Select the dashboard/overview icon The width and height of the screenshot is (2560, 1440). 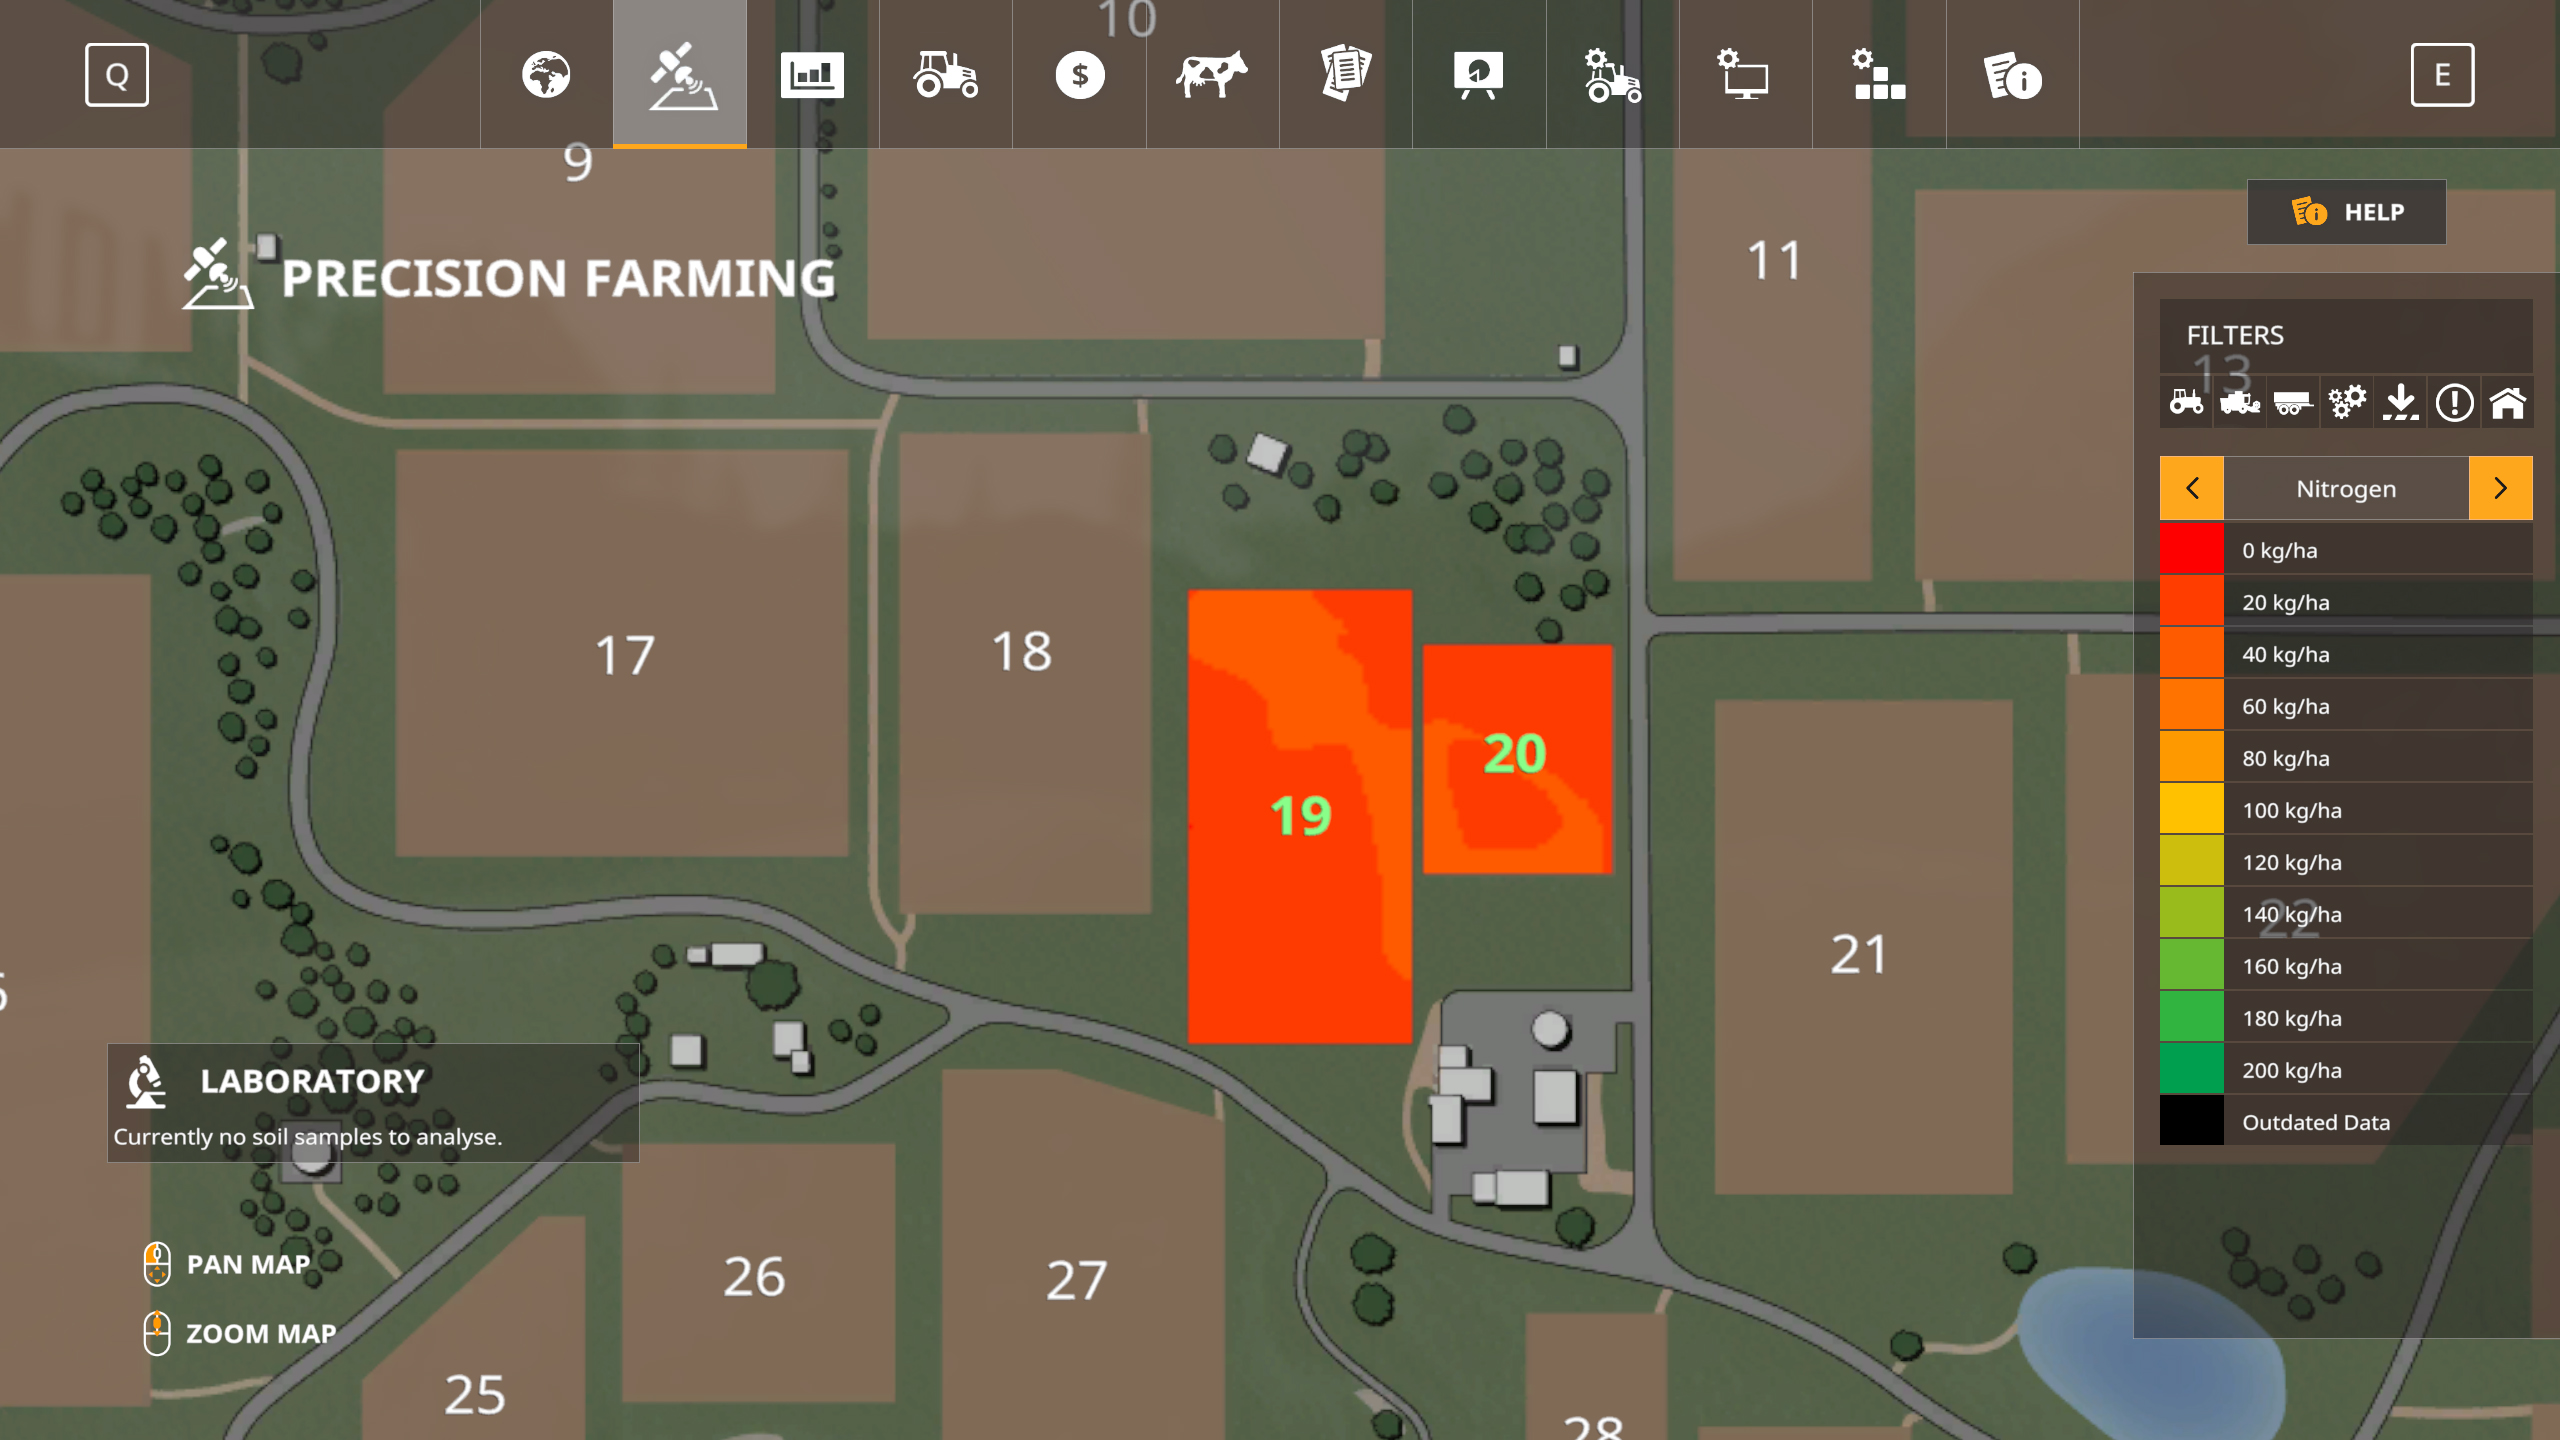click(814, 74)
